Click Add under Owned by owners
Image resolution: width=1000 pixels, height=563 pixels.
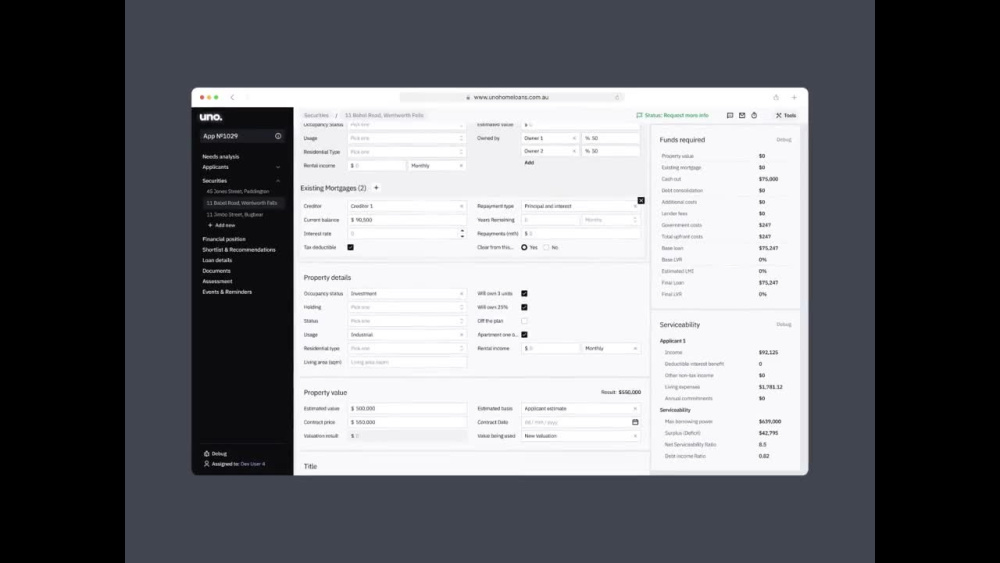[x=529, y=163]
